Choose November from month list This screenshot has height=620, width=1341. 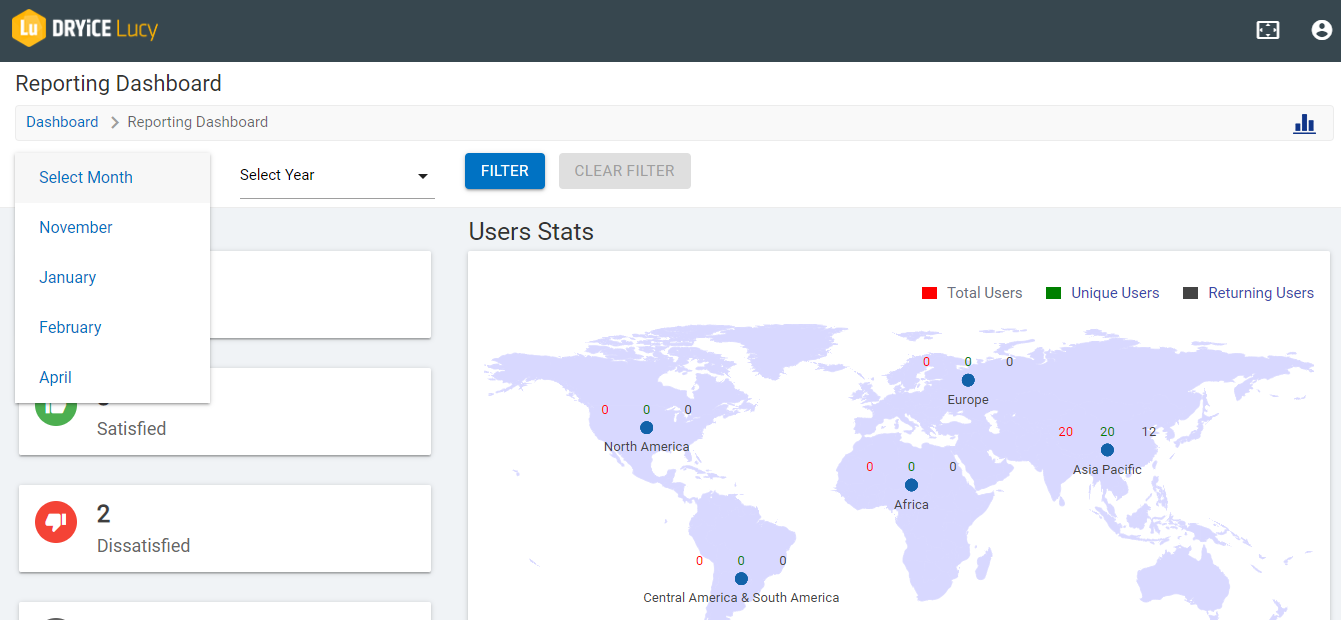(x=76, y=227)
